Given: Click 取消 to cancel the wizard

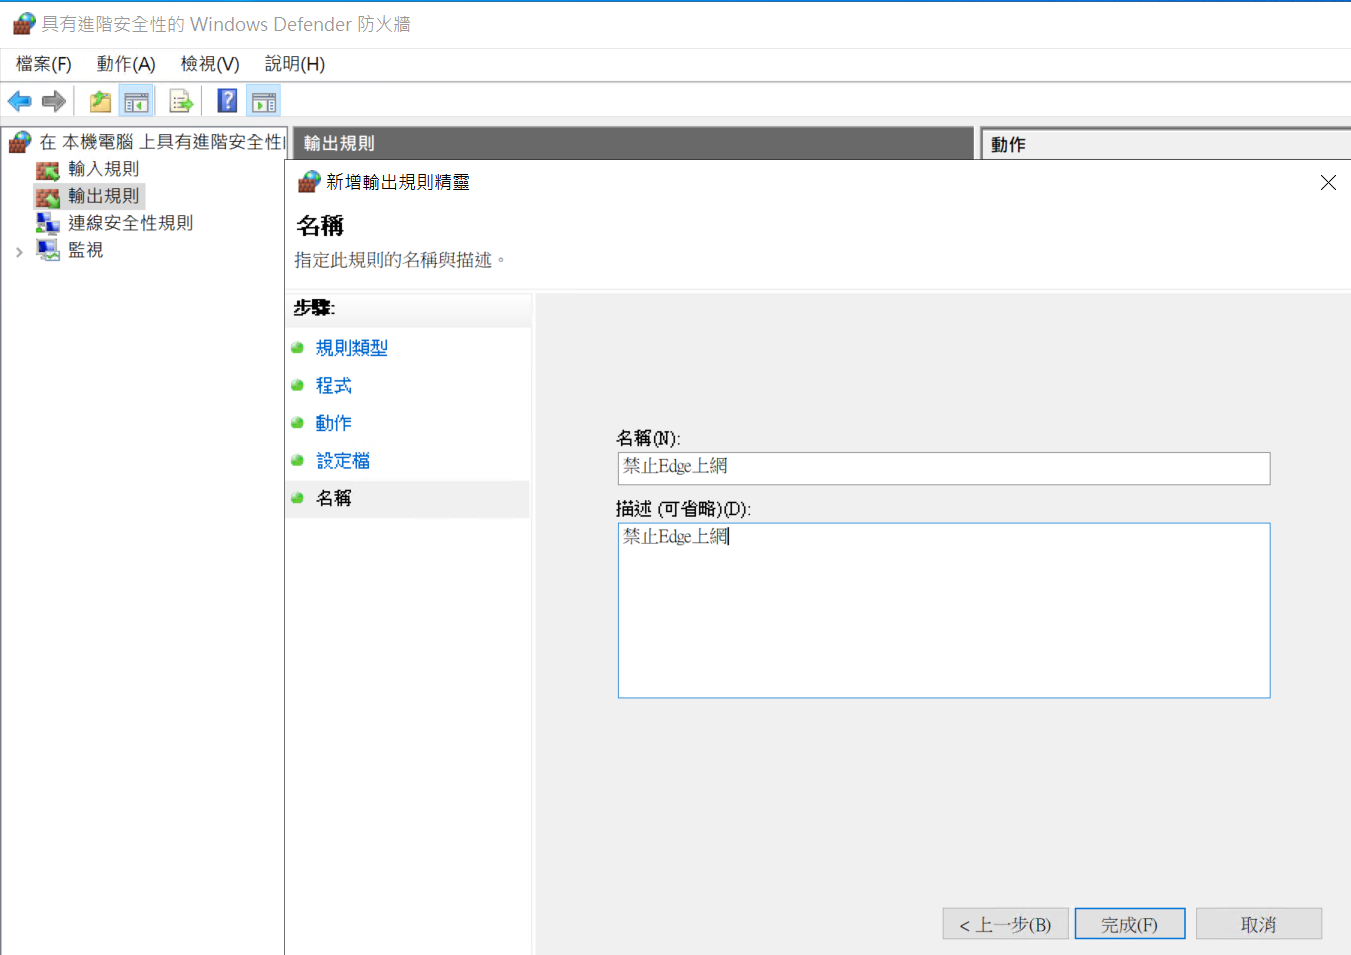Looking at the screenshot, I should (x=1259, y=924).
